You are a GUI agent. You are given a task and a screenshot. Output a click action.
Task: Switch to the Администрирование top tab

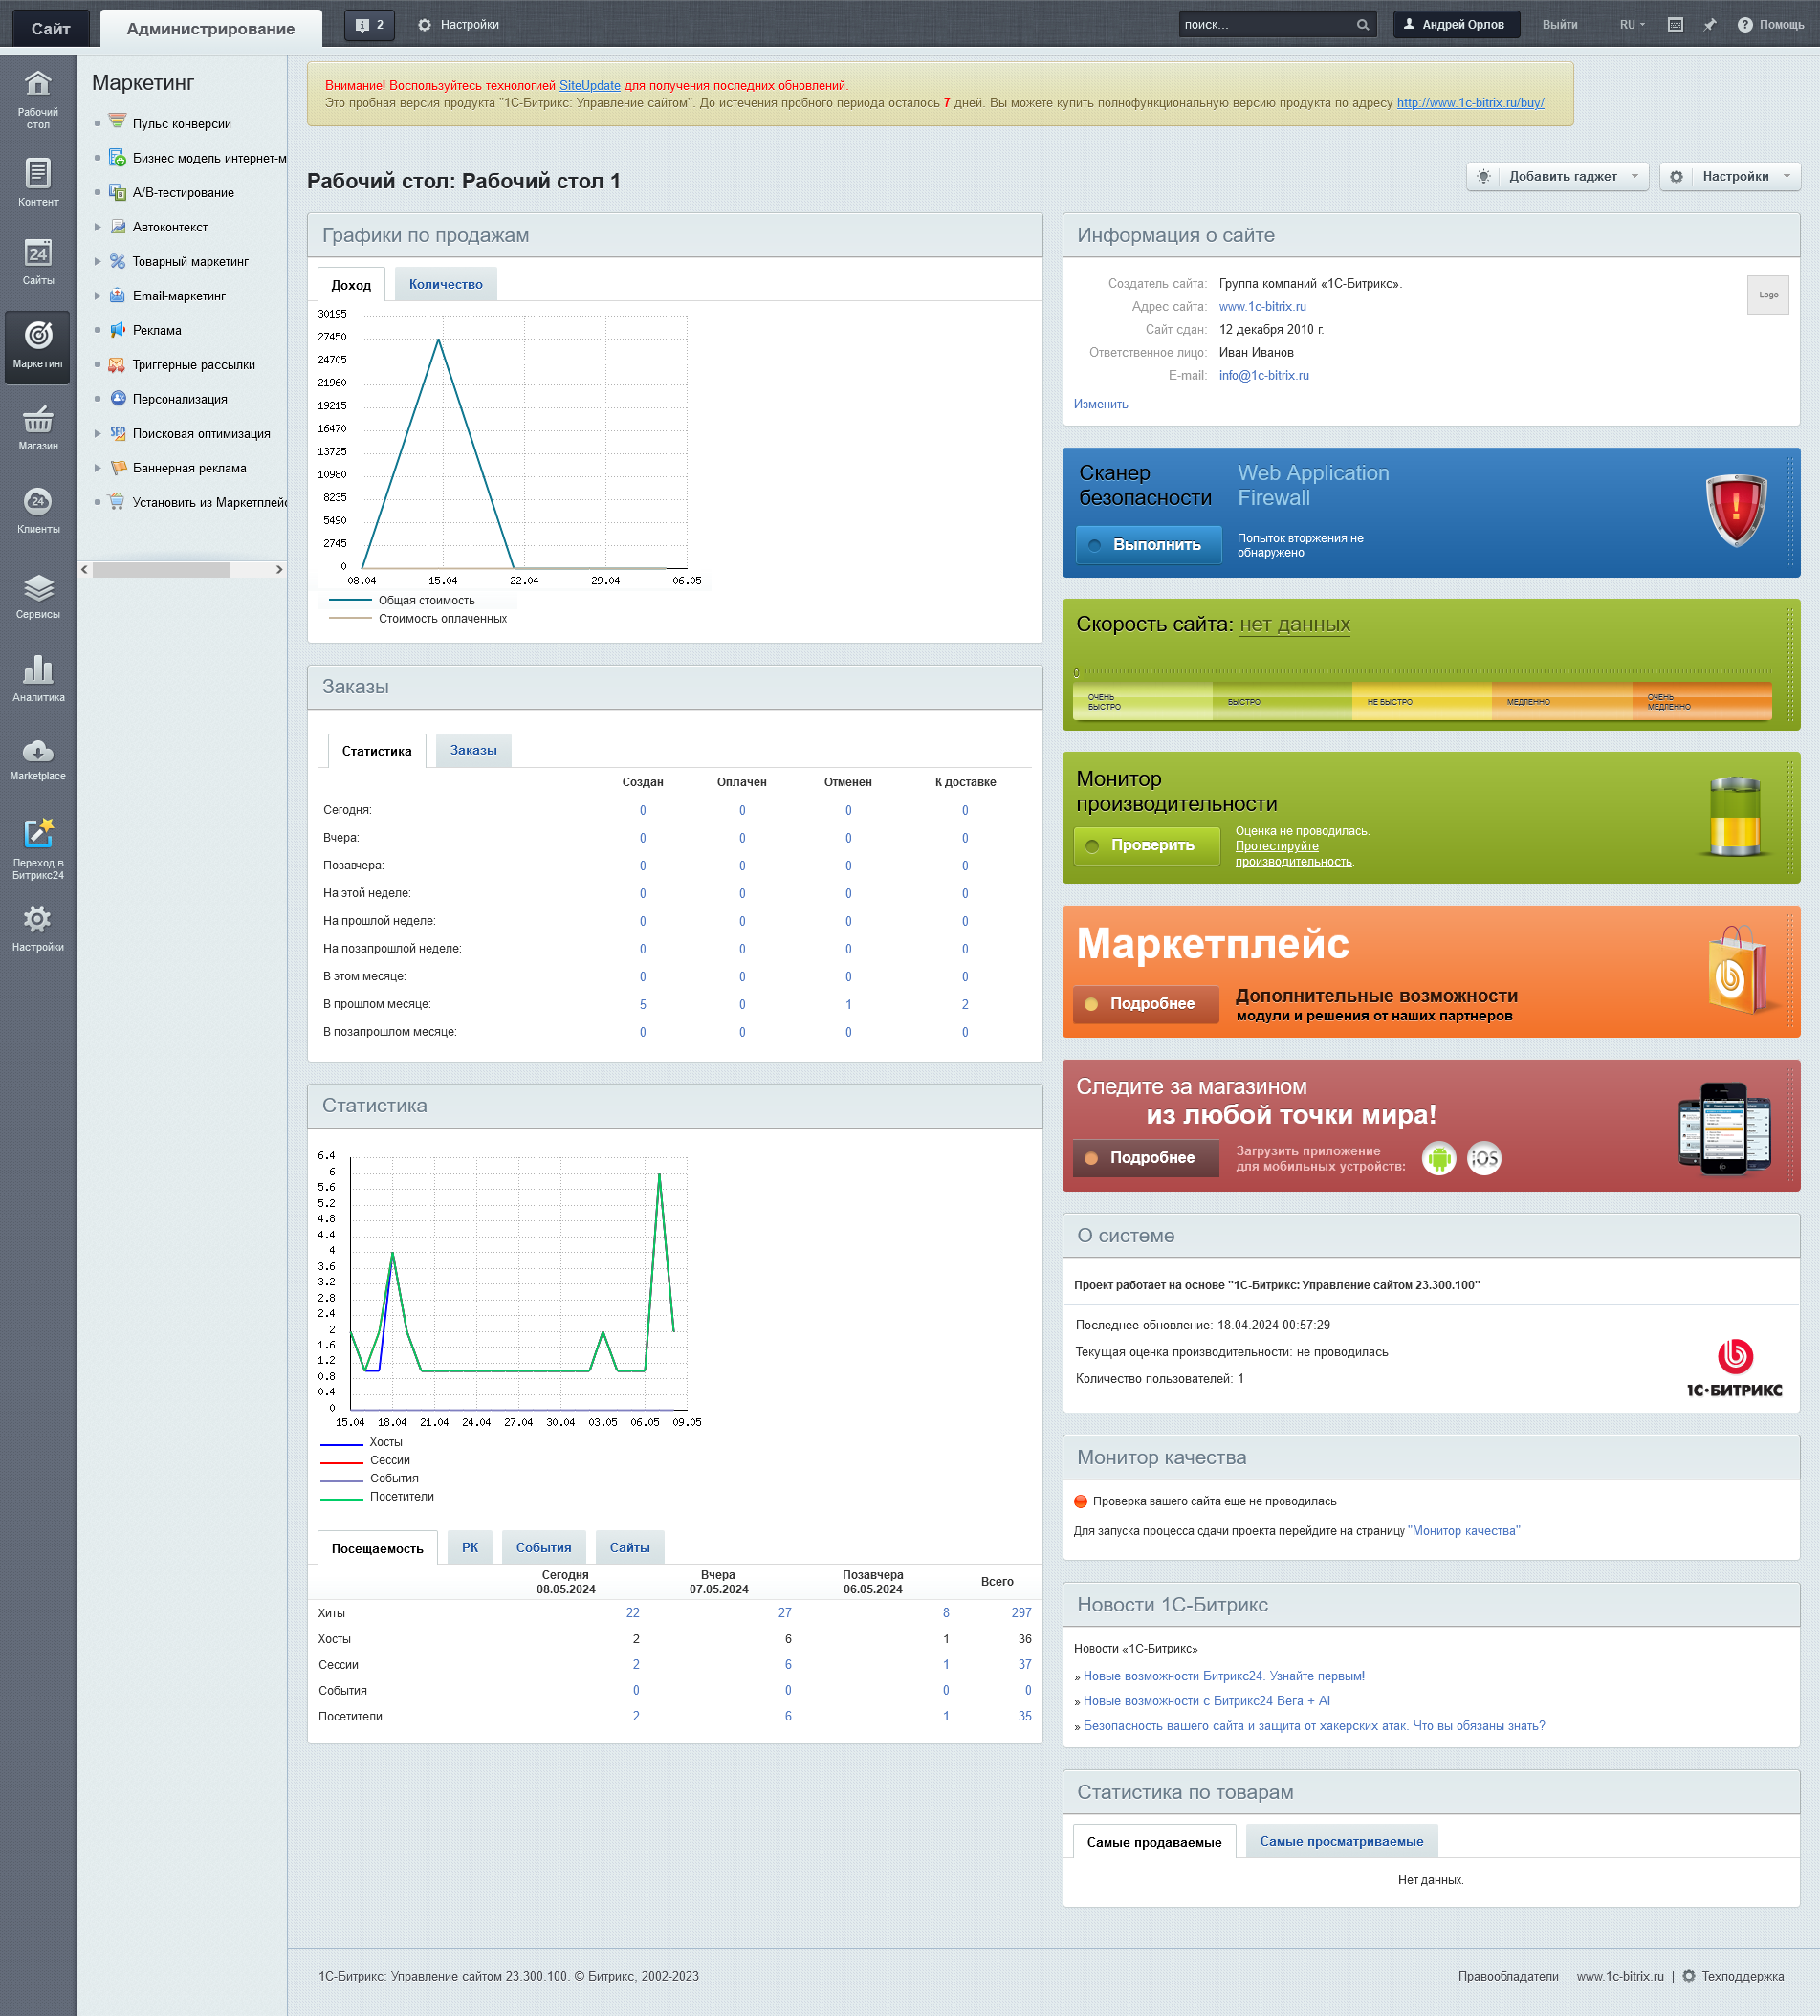[211, 28]
